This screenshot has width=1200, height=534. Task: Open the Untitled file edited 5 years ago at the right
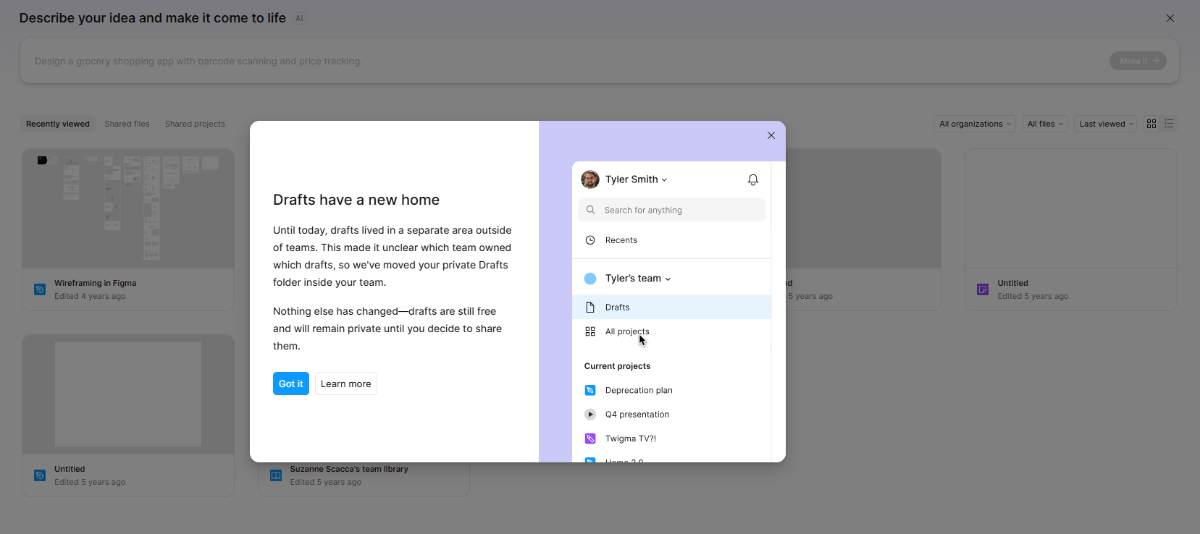1071,229
